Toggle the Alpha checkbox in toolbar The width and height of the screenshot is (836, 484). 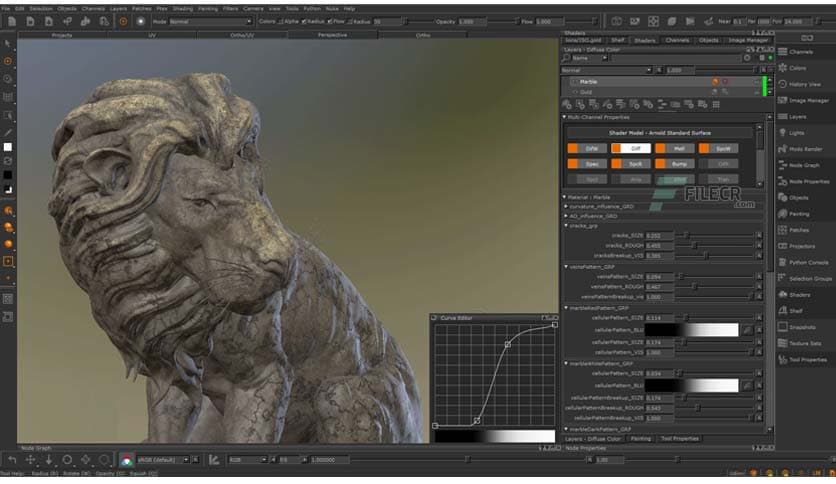tap(283, 21)
